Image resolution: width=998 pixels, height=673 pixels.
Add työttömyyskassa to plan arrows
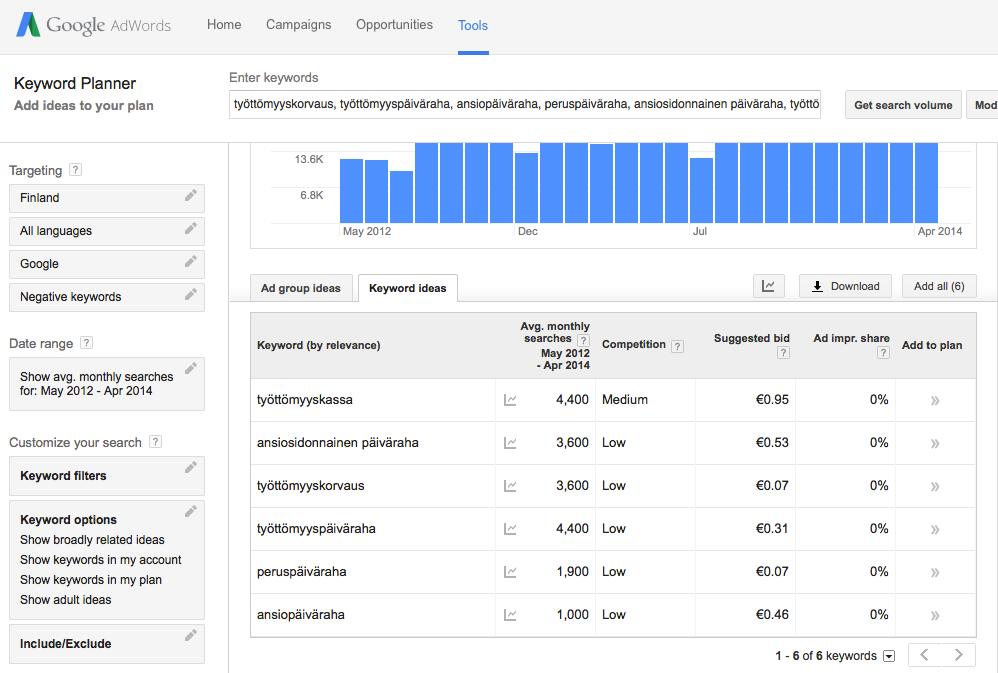click(x=934, y=400)
